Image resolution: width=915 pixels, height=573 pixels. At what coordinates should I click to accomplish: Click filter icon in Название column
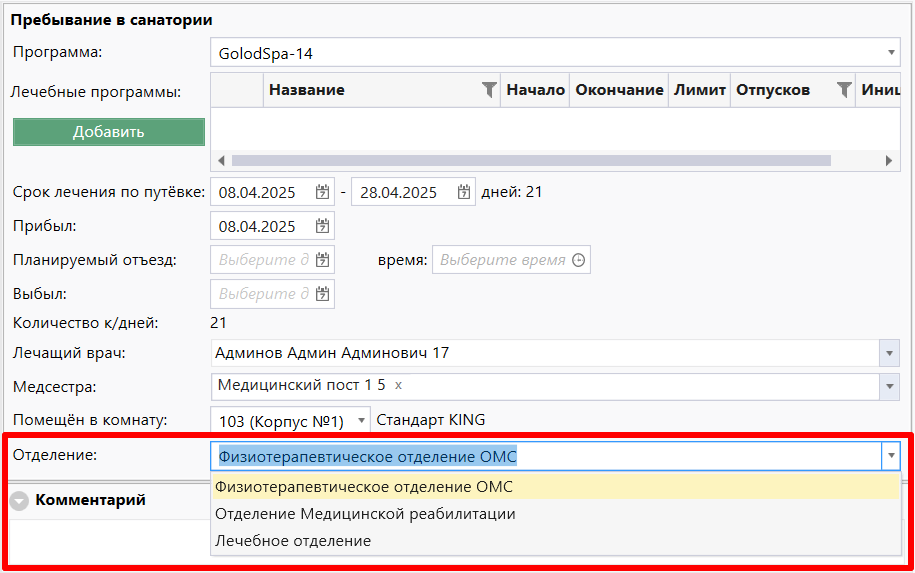tap(488, 90)
